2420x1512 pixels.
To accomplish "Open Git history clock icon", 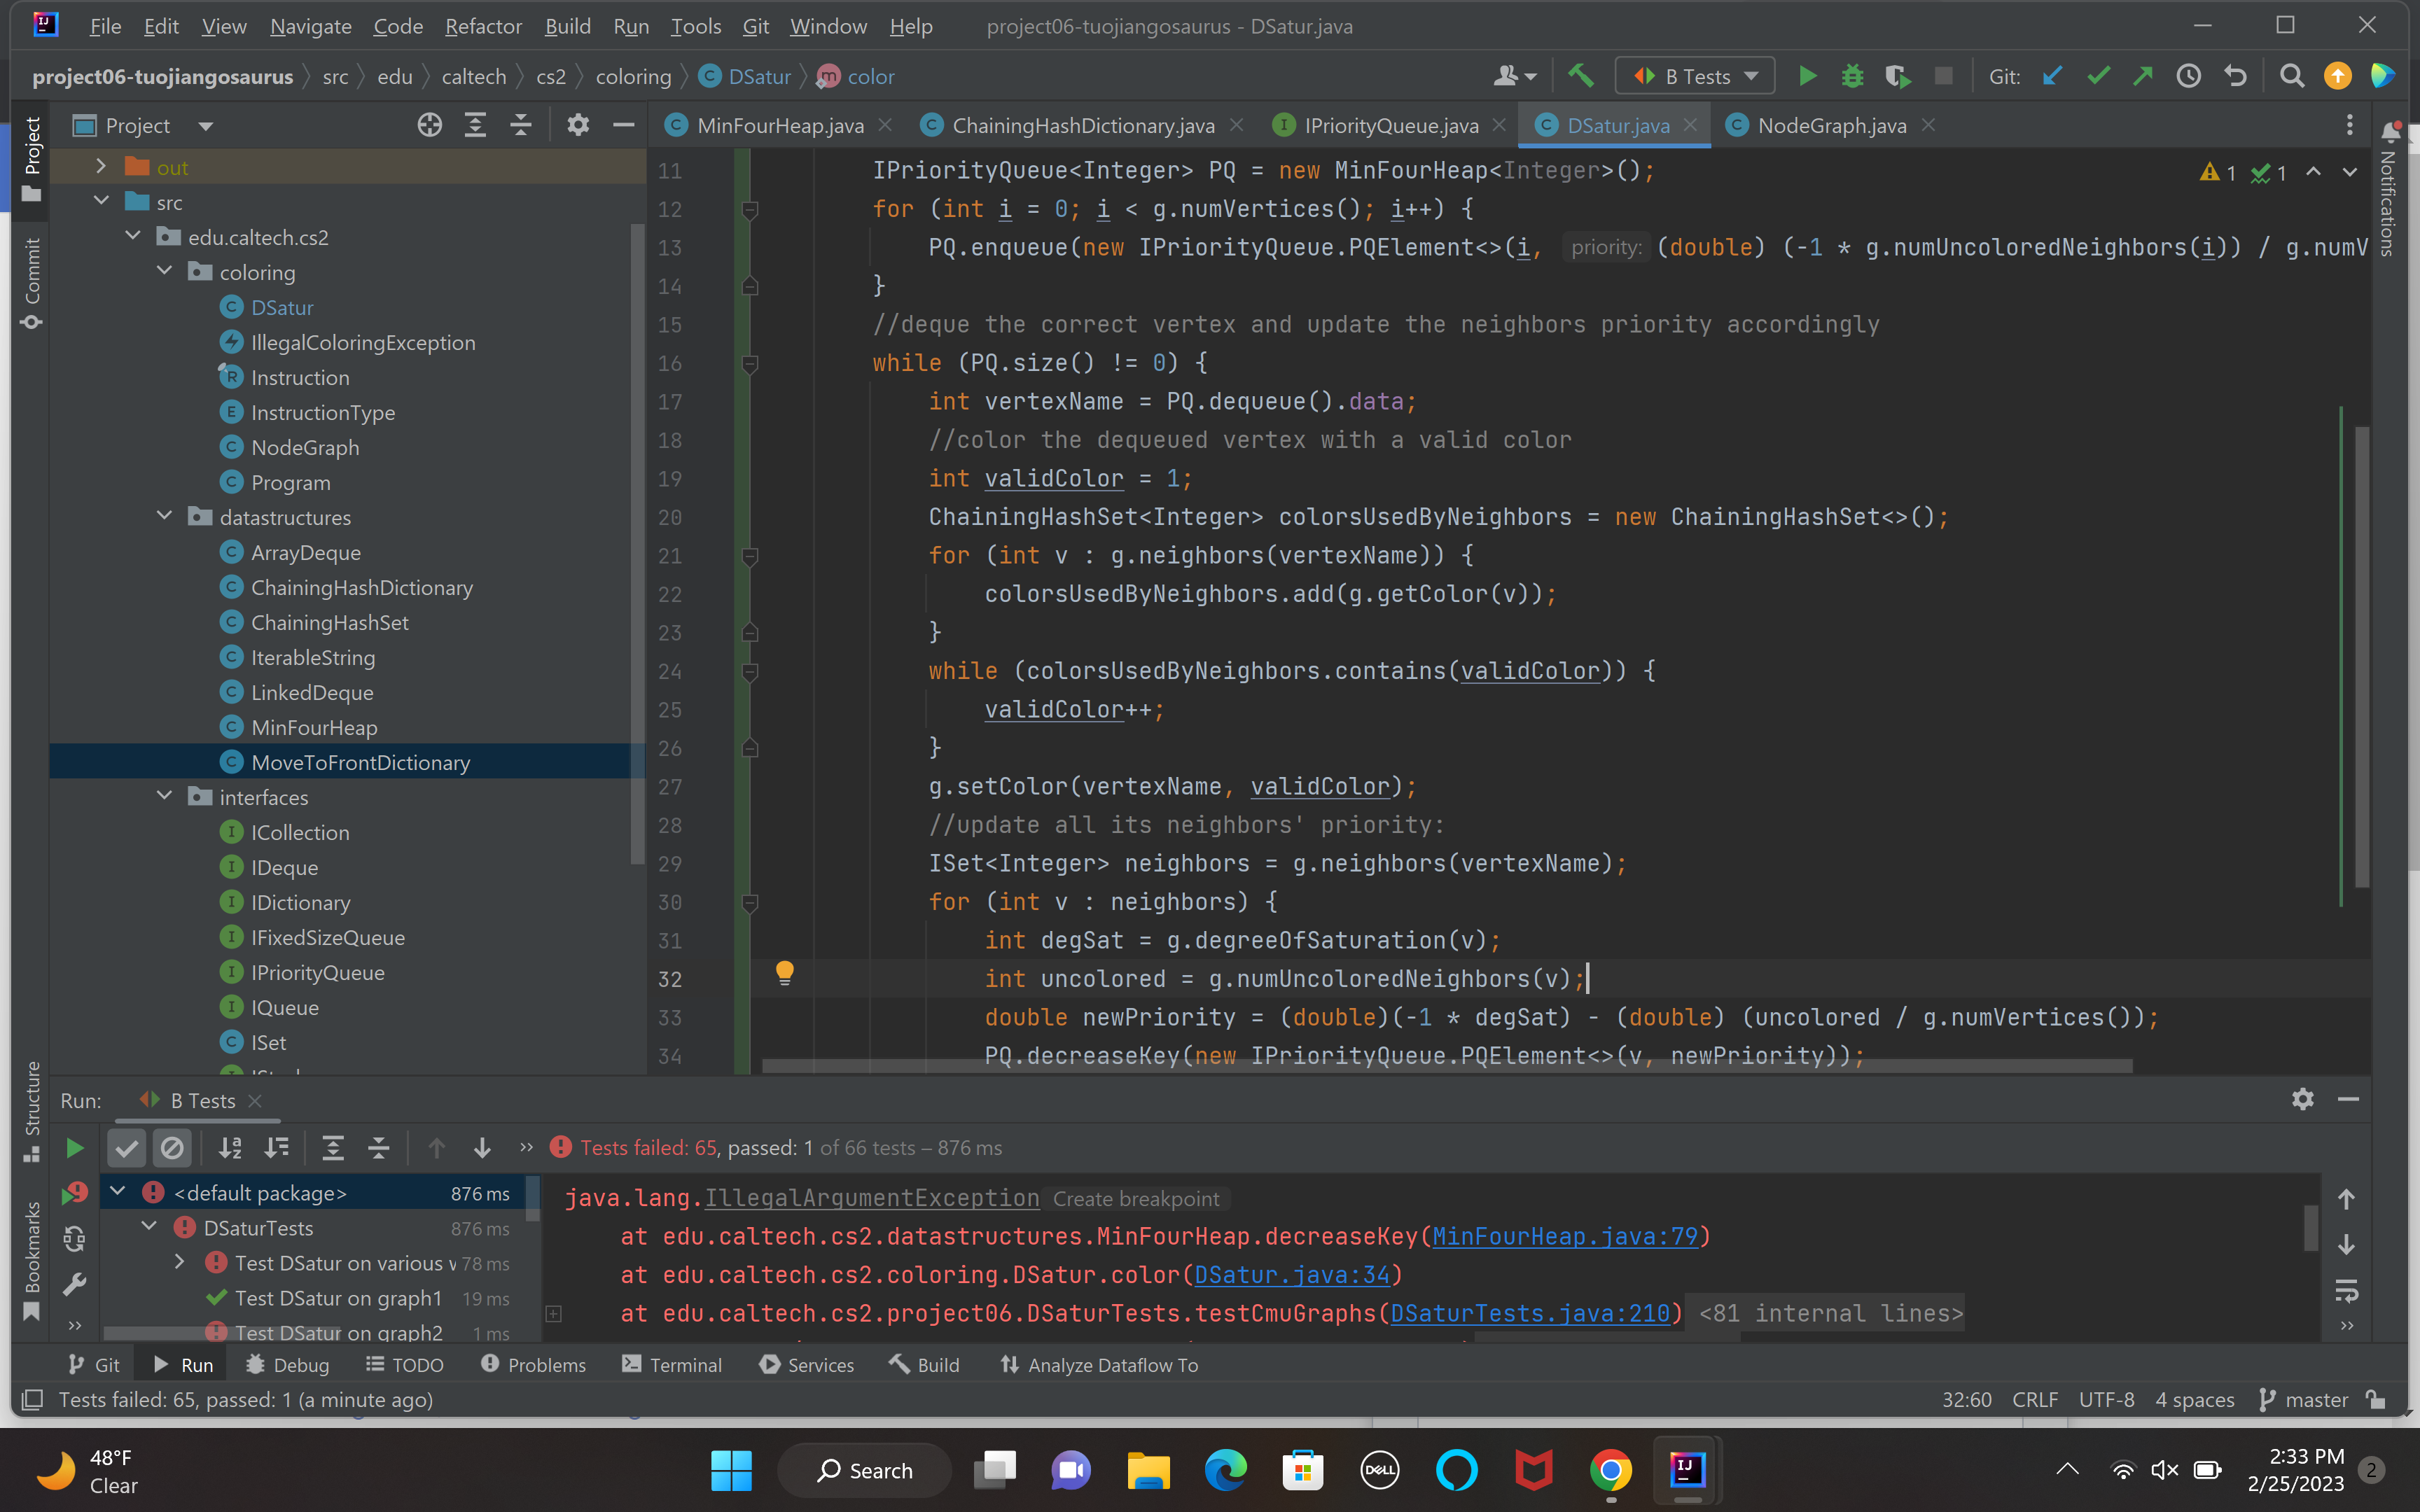I will click(2189, 76).
